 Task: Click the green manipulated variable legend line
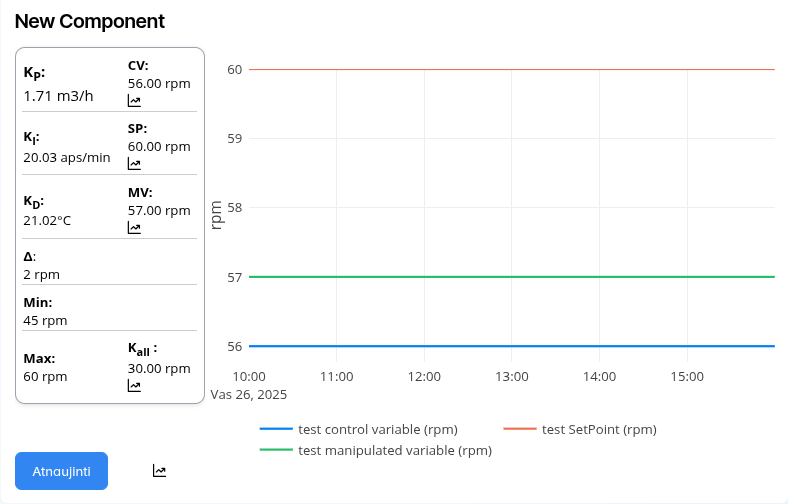click(x=276, y=450)
